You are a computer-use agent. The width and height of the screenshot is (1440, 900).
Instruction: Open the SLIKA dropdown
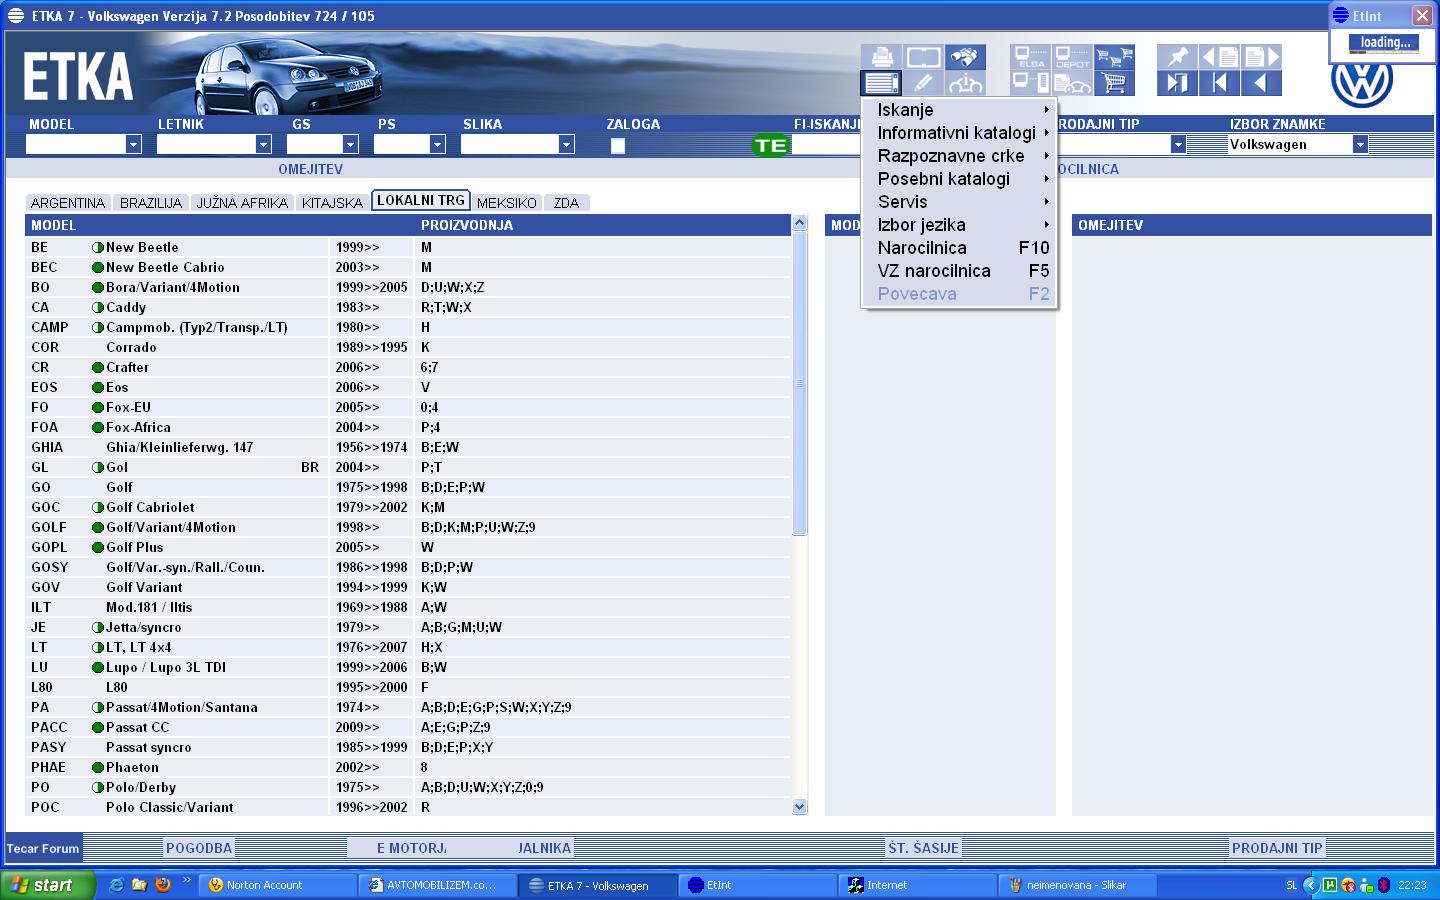[566, 145]
